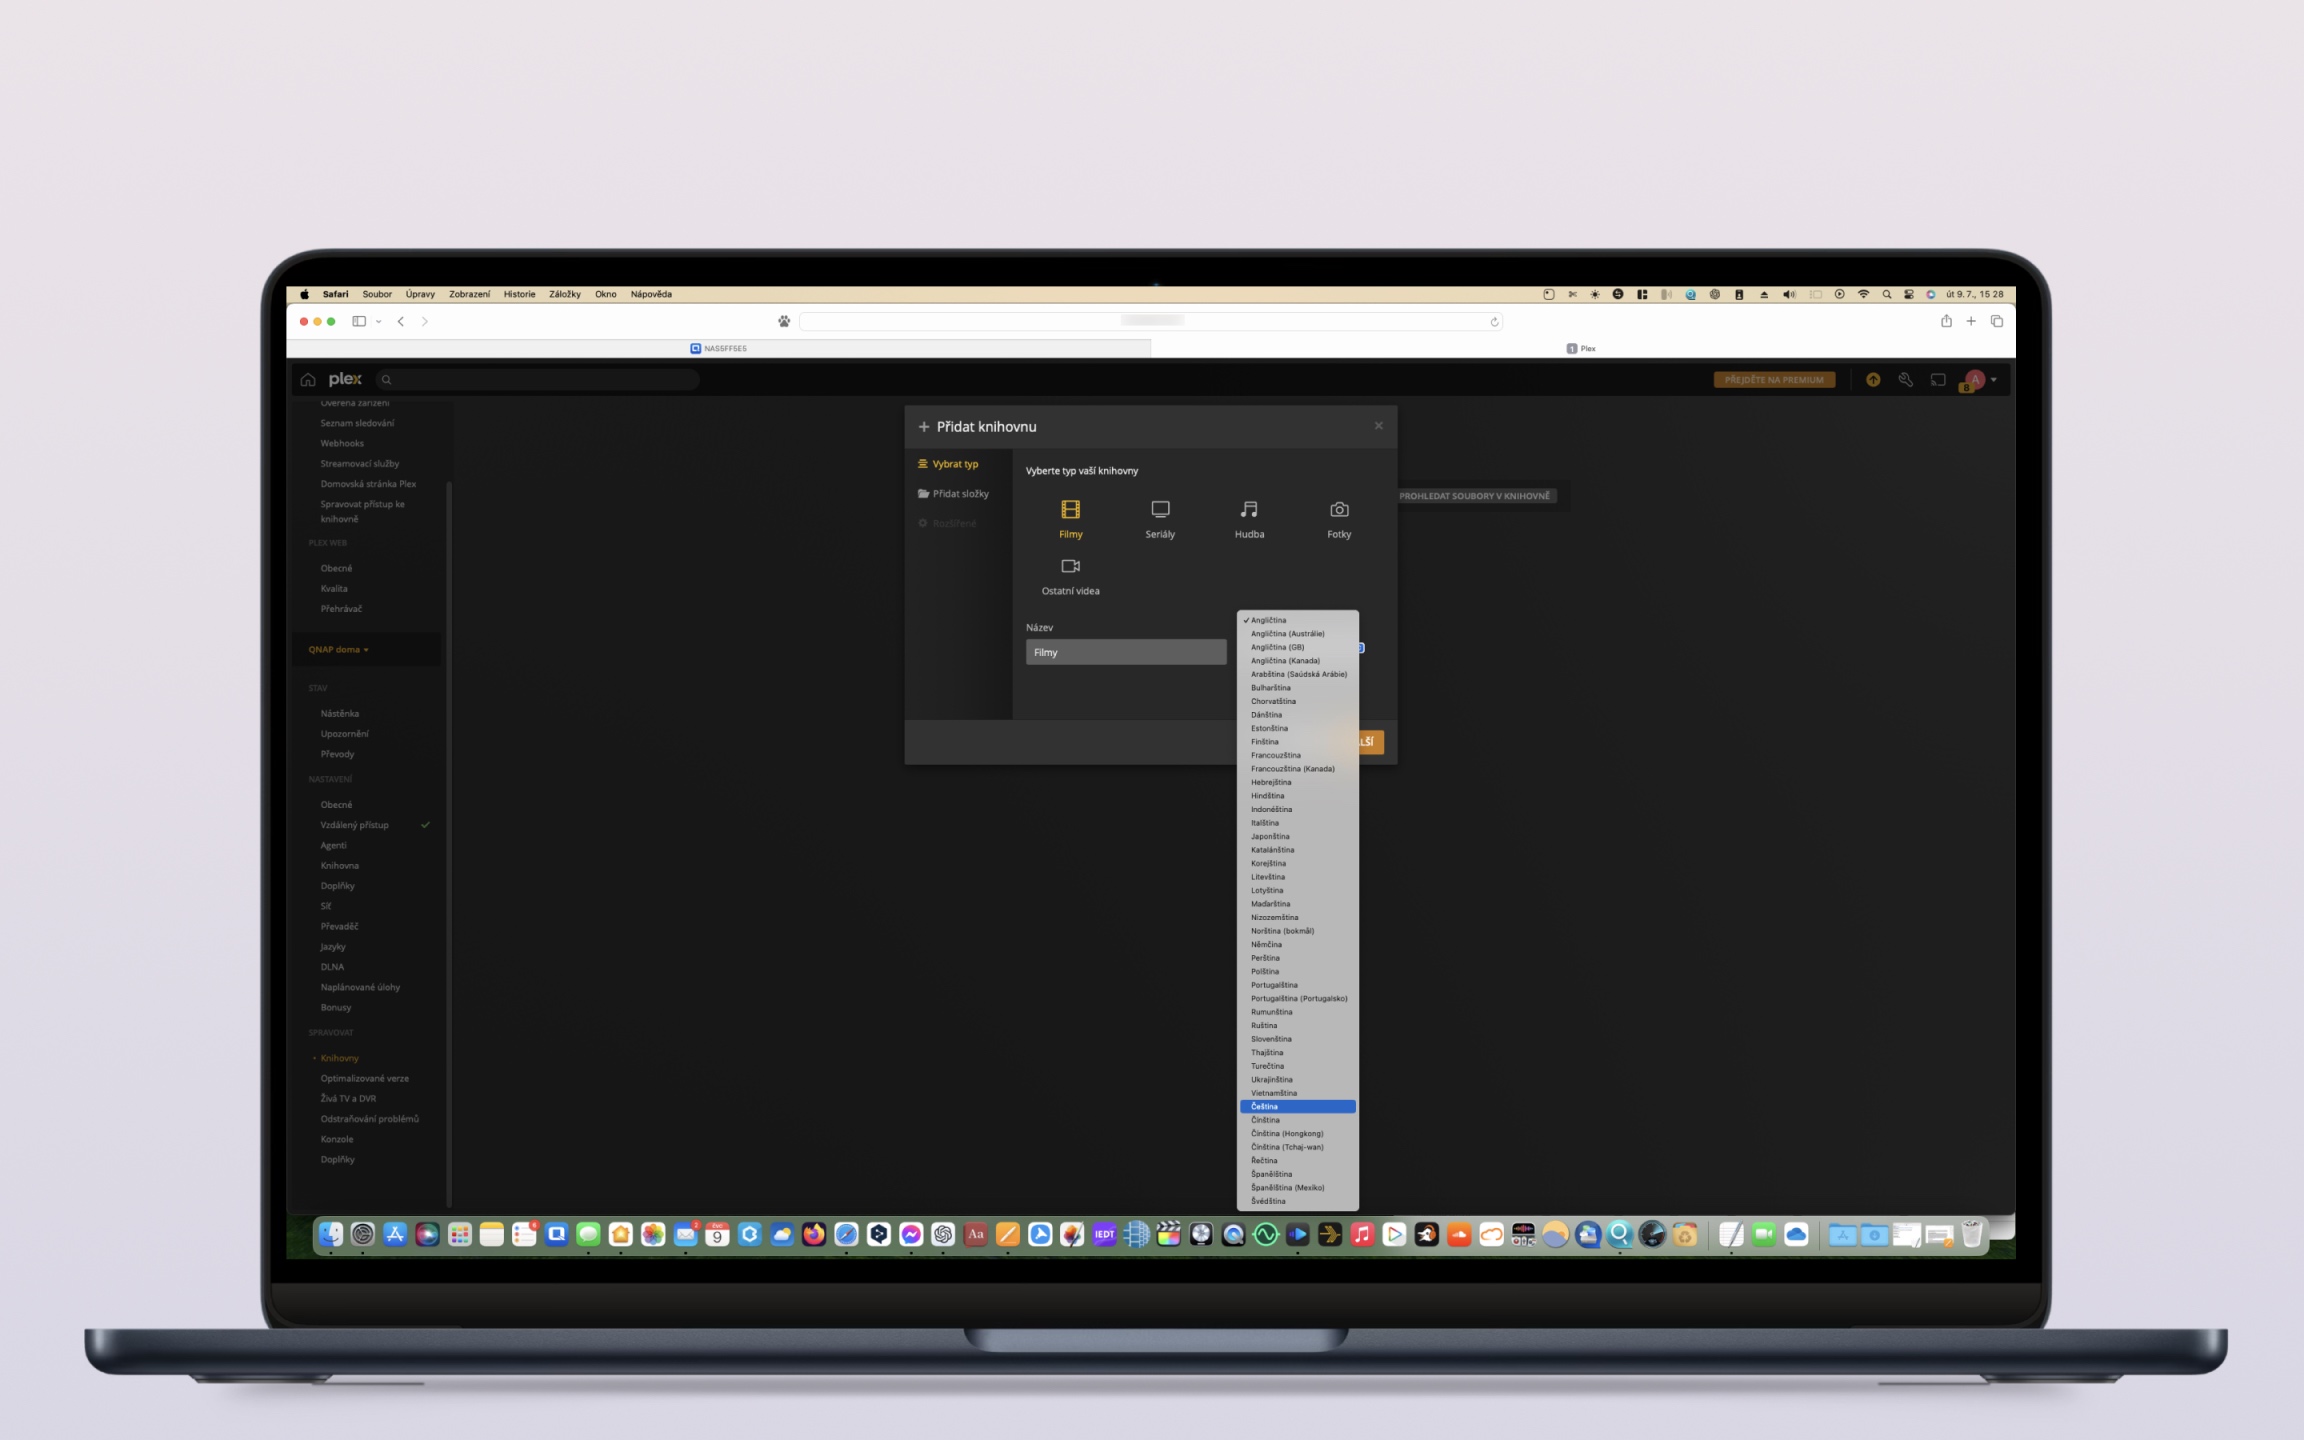Screen dimensions: 2304x1440
Task: Expand the QNAP doma server dropdown
Action: pyautogui.click(x=339, y=650)
